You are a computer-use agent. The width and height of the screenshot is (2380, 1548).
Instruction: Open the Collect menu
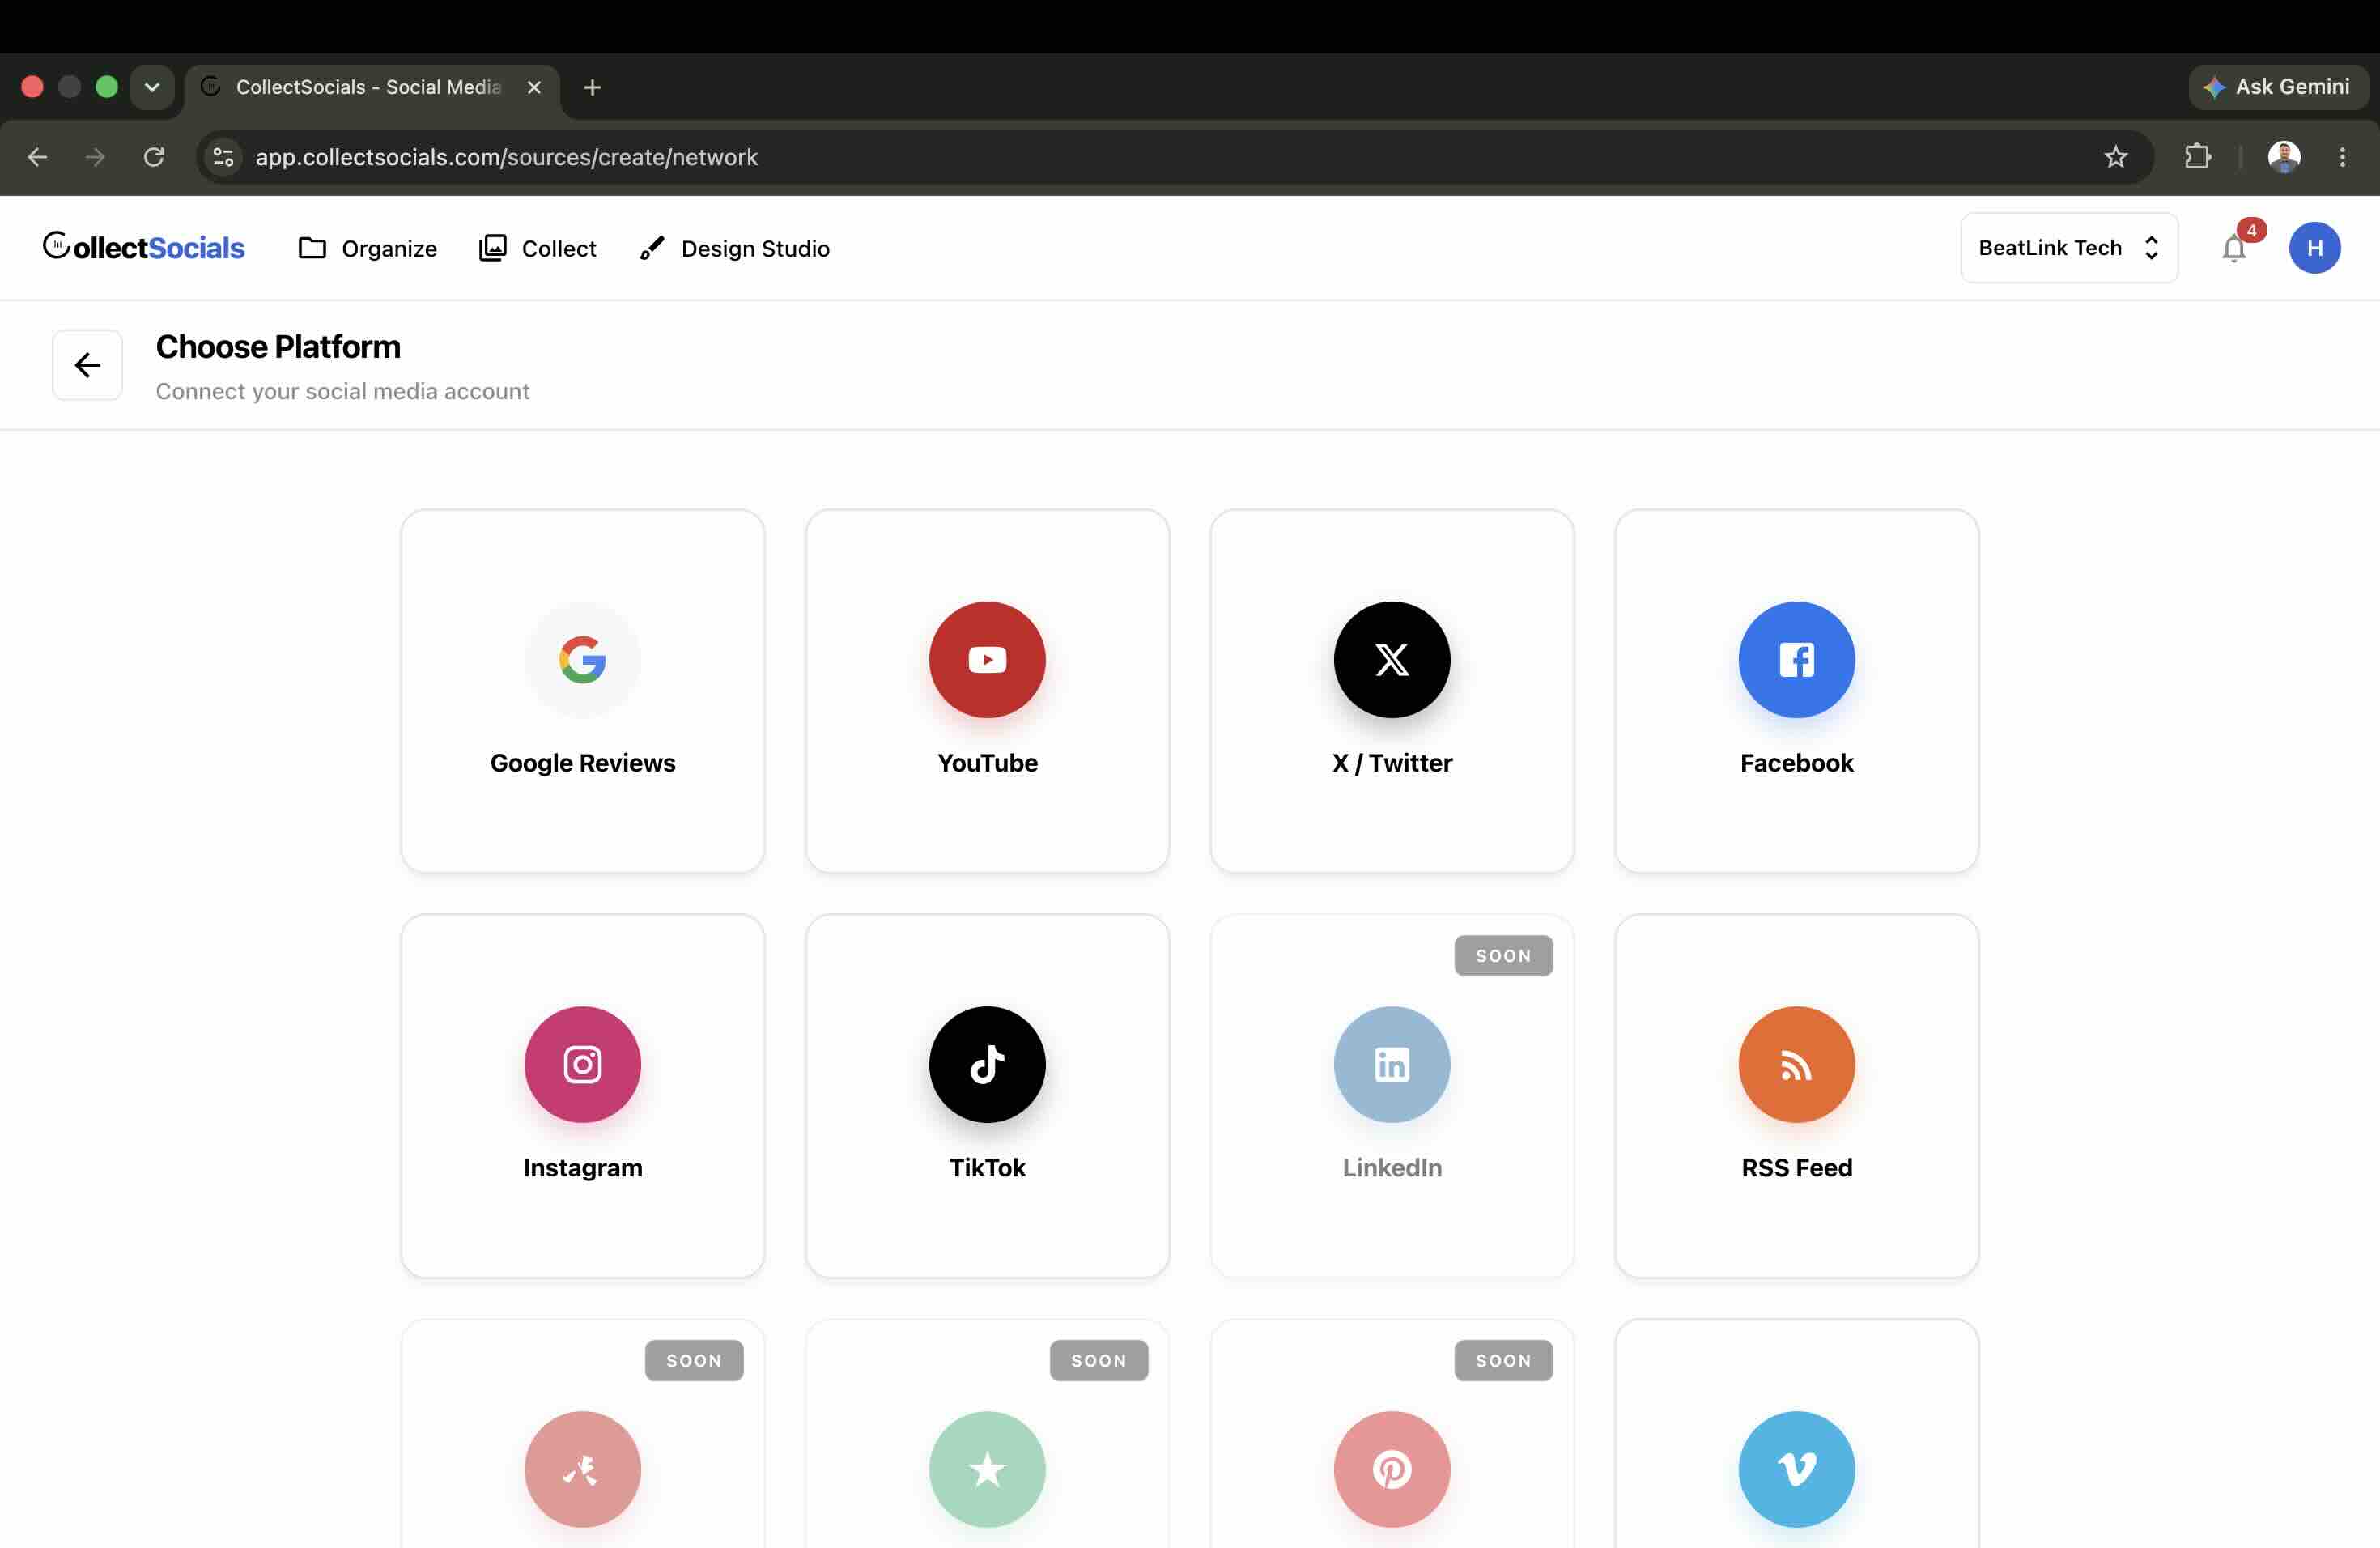tap(537, 248)
